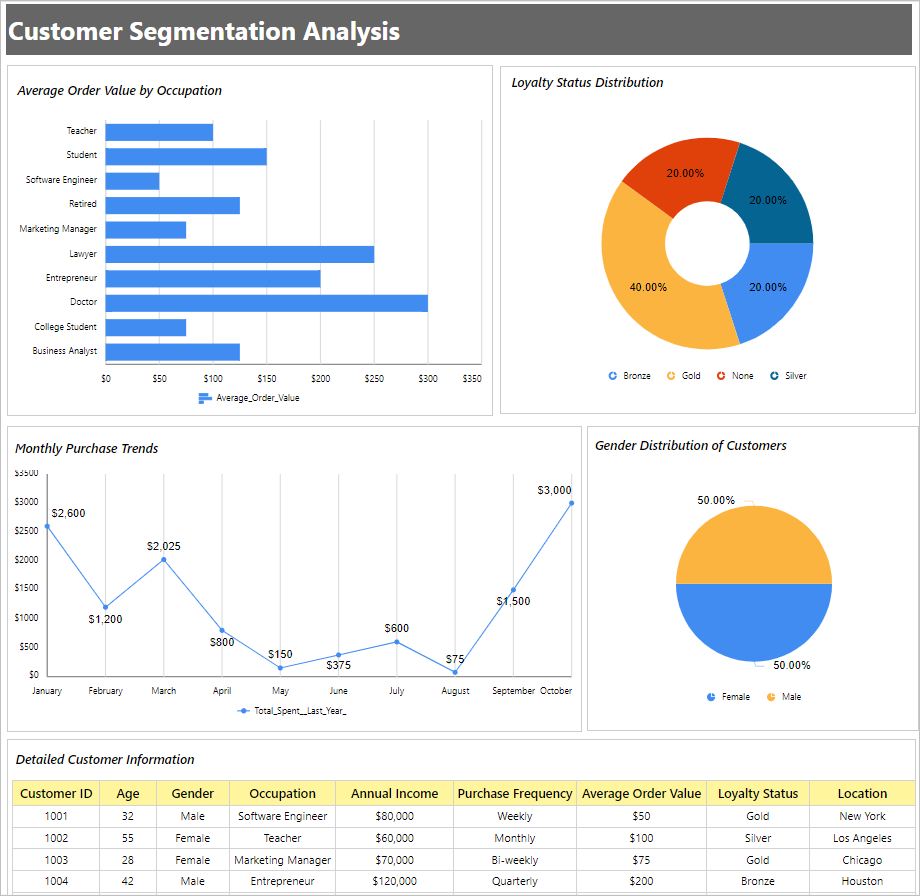The height and width of the screenshot is (896, 920).
Task: Click the Gold legend icon
Action: point(671,376)
